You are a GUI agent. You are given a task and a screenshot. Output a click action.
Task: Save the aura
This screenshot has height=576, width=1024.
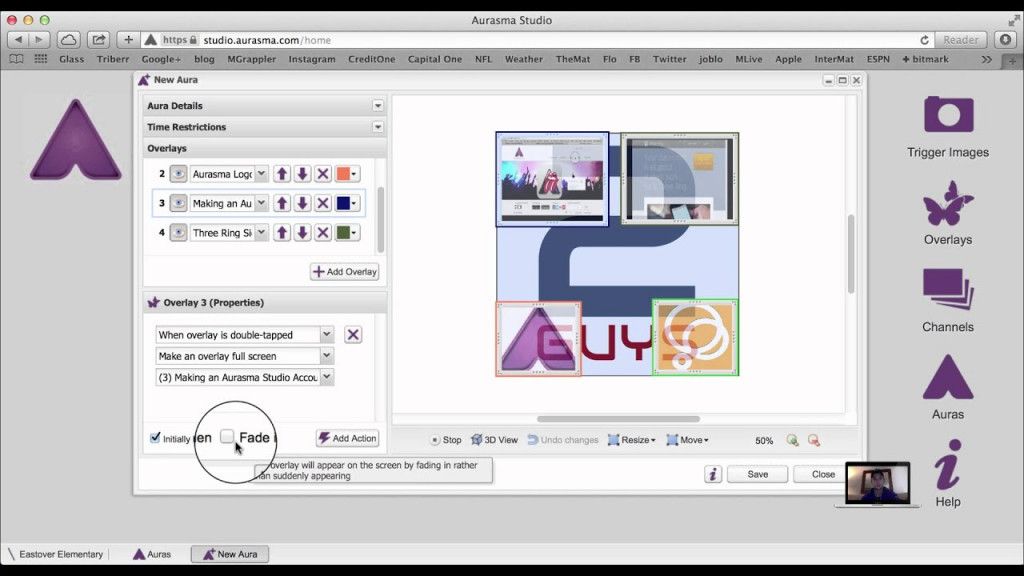tap(758, 474)
